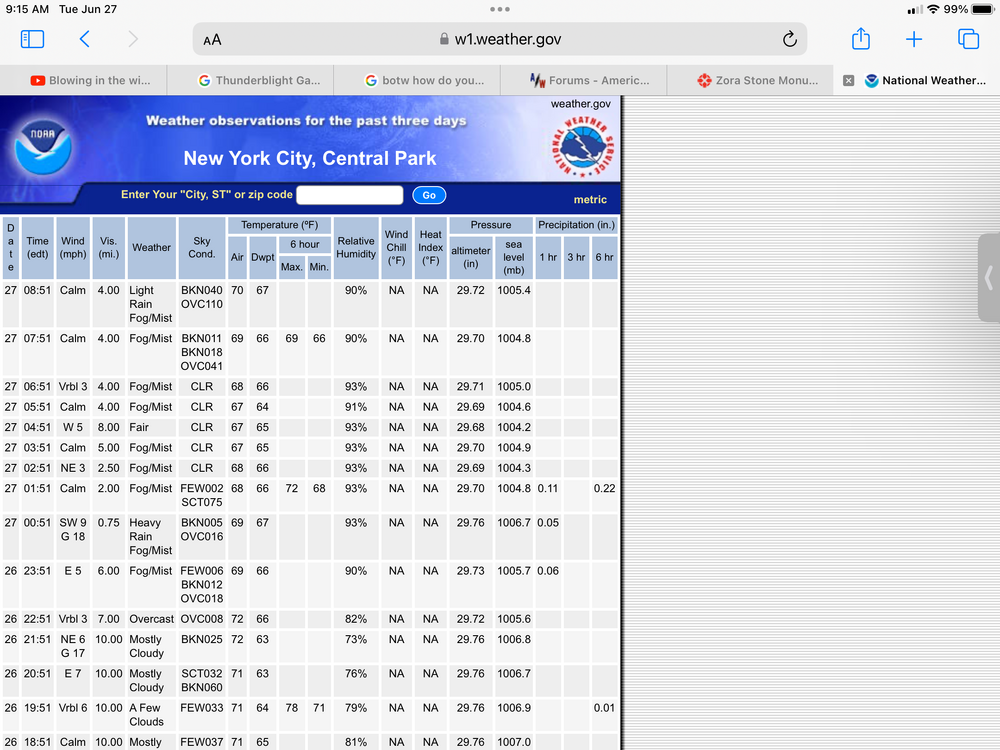The width and height of the screenshot is (1000, 750).
Task: Go forward to the next page
Action: coord(133,39)
